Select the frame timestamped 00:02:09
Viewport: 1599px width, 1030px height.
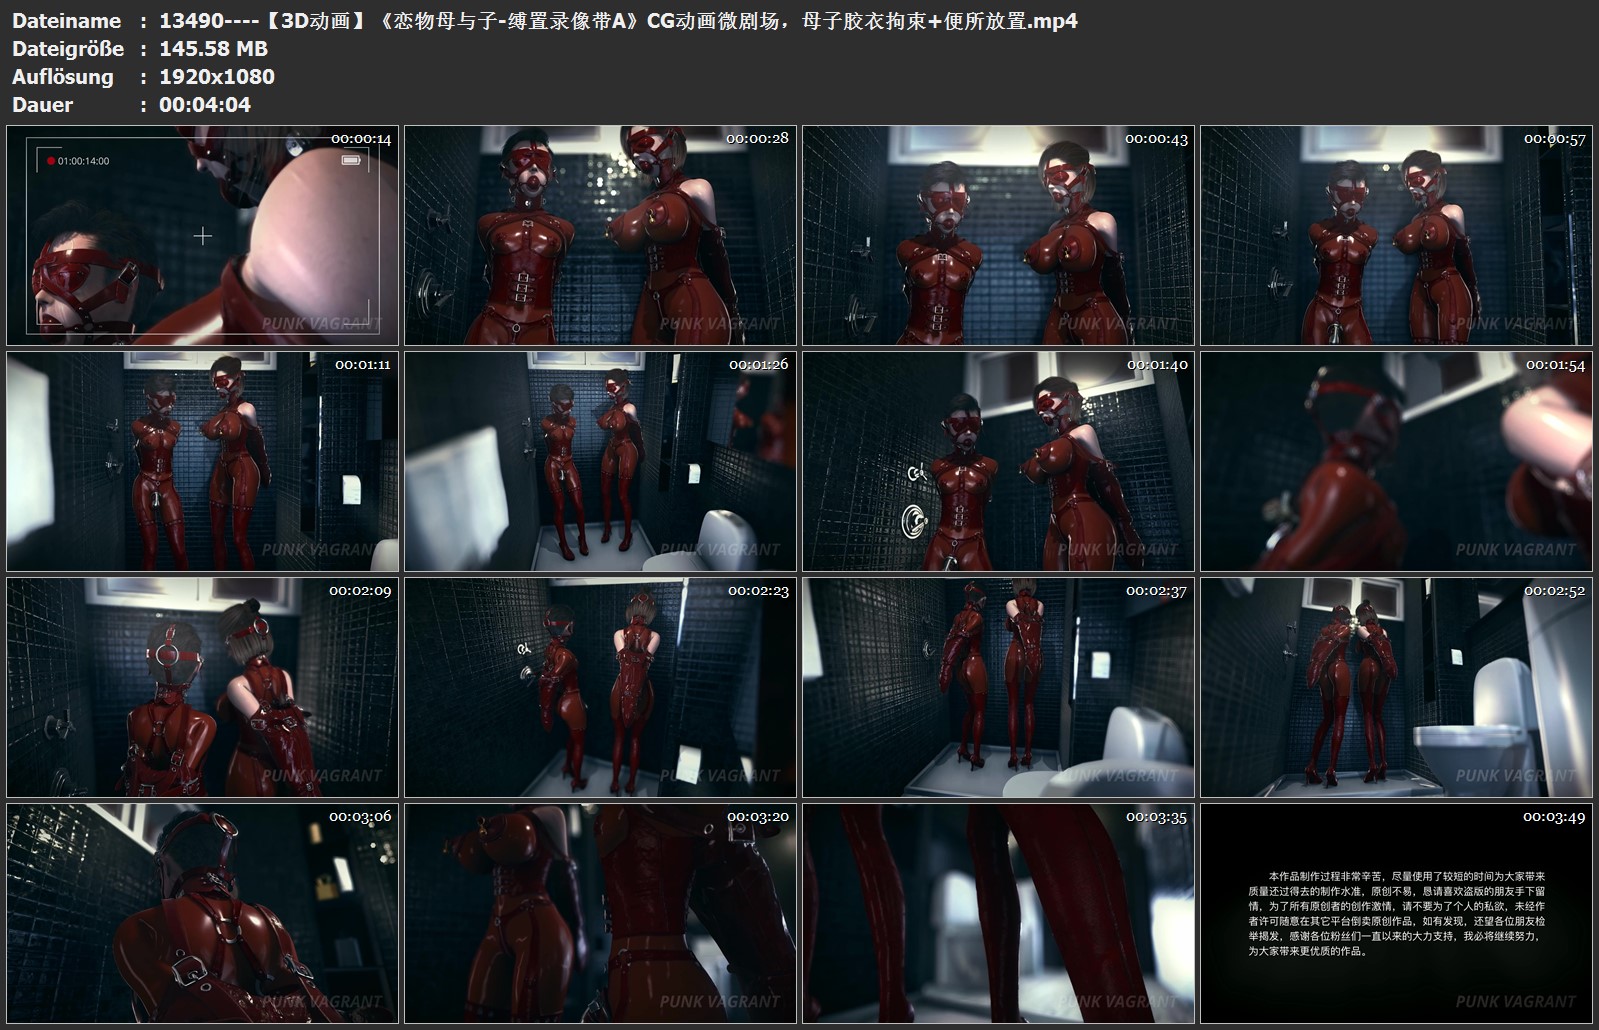(x=202, y=688)
